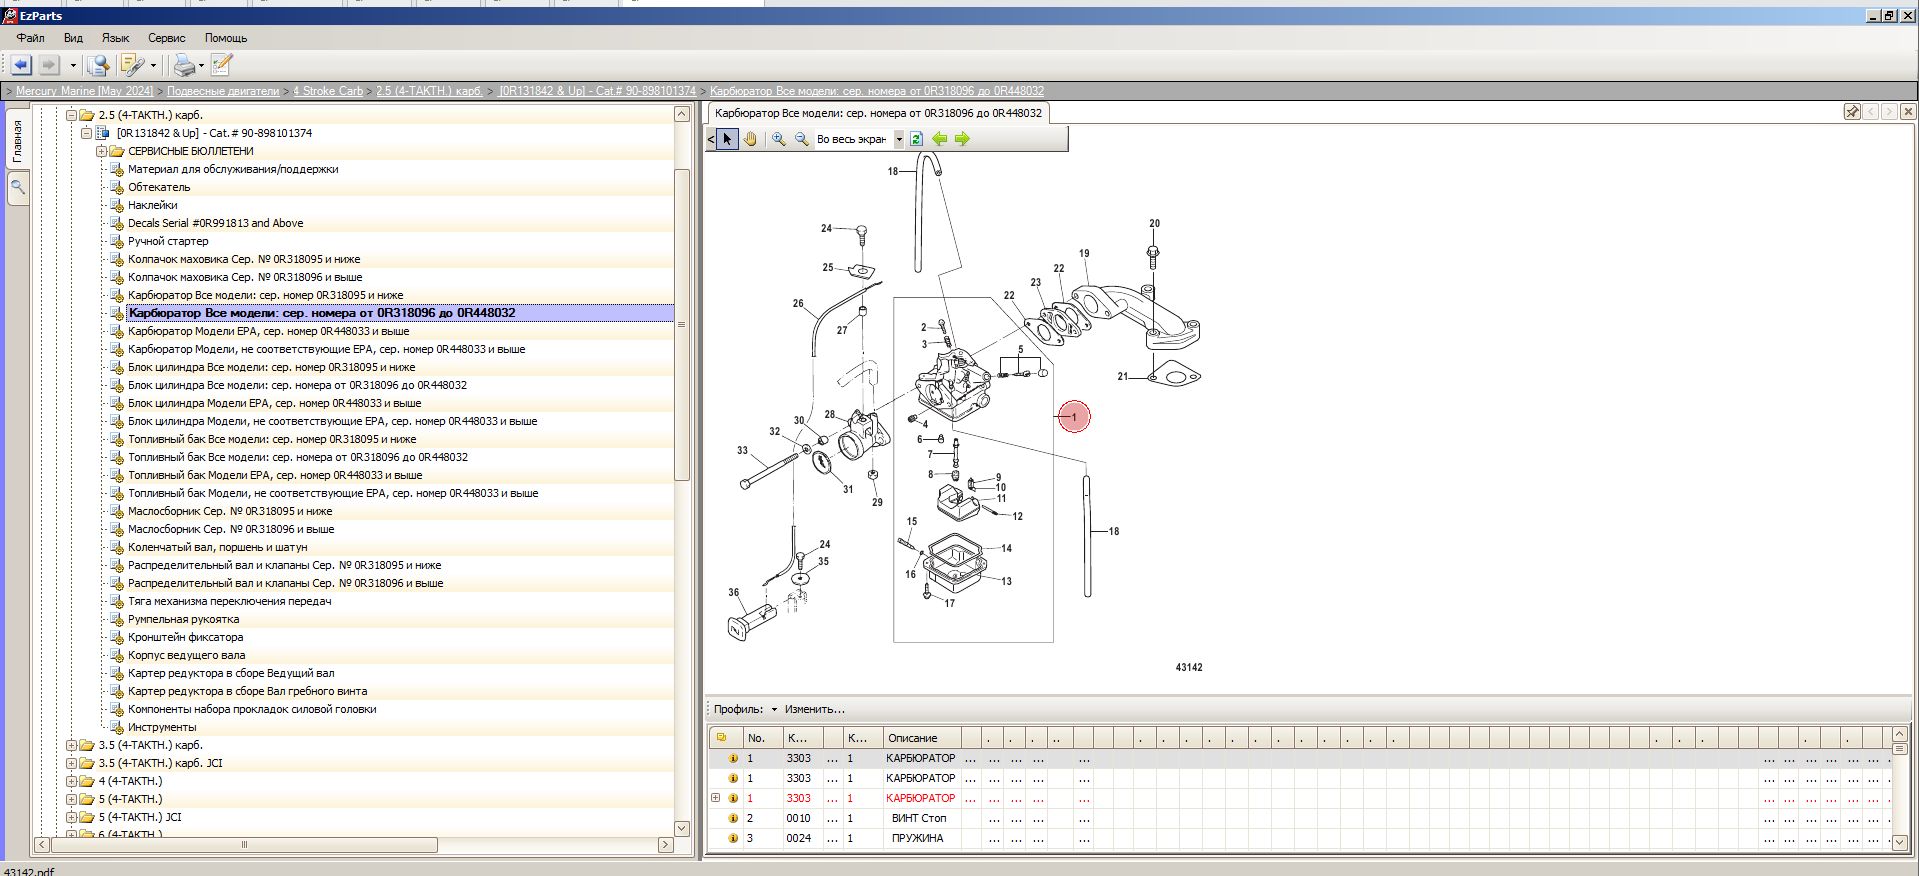Toggle the search magnifier sidebar tab

click(17, 187)
